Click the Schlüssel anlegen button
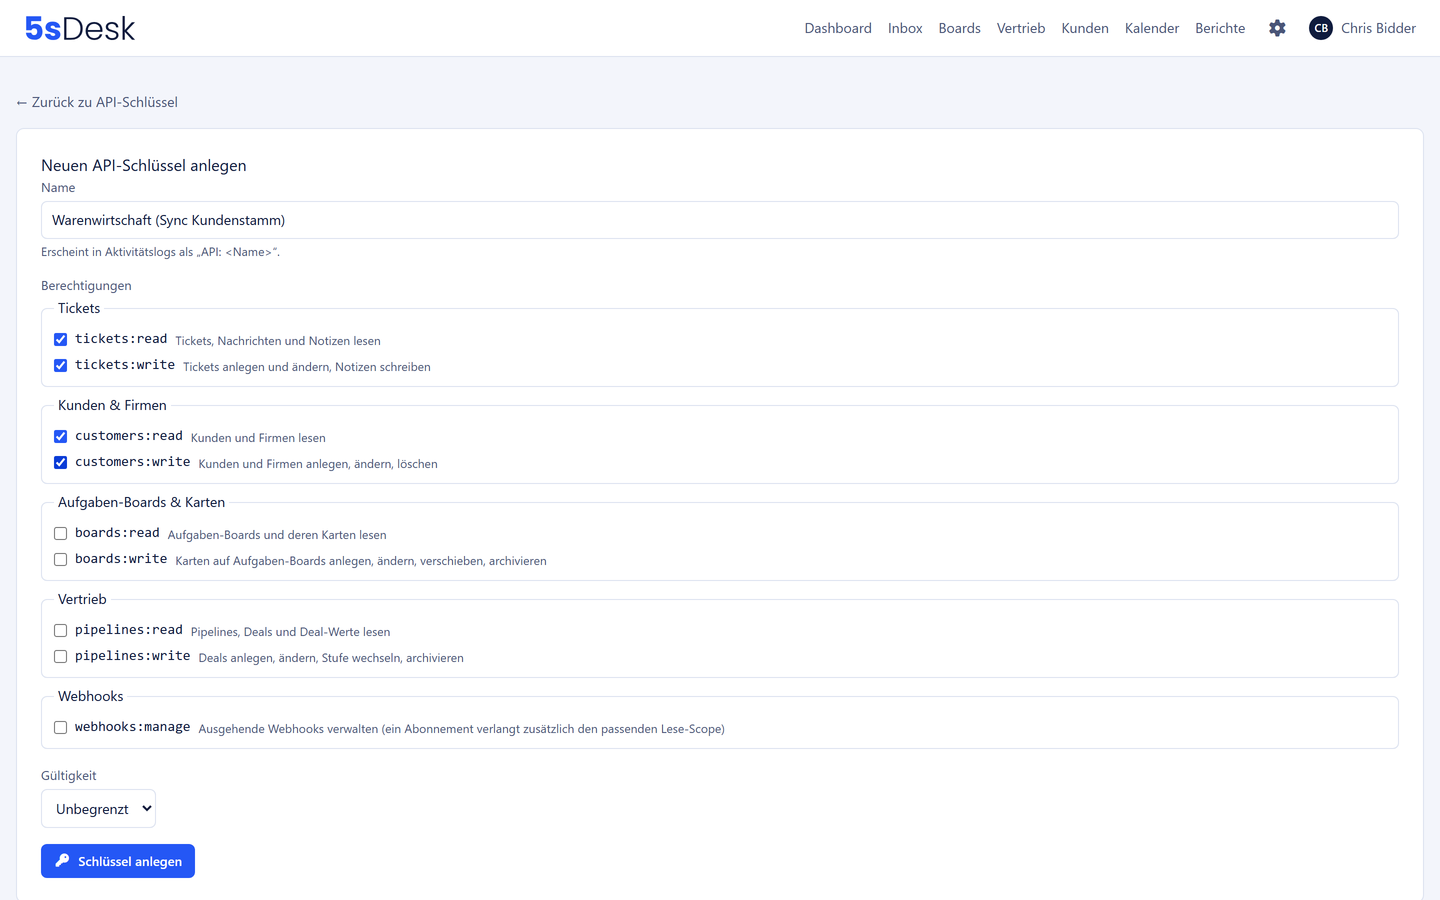The width and height of the screenshot is (1440, 900). click(118, 861)
